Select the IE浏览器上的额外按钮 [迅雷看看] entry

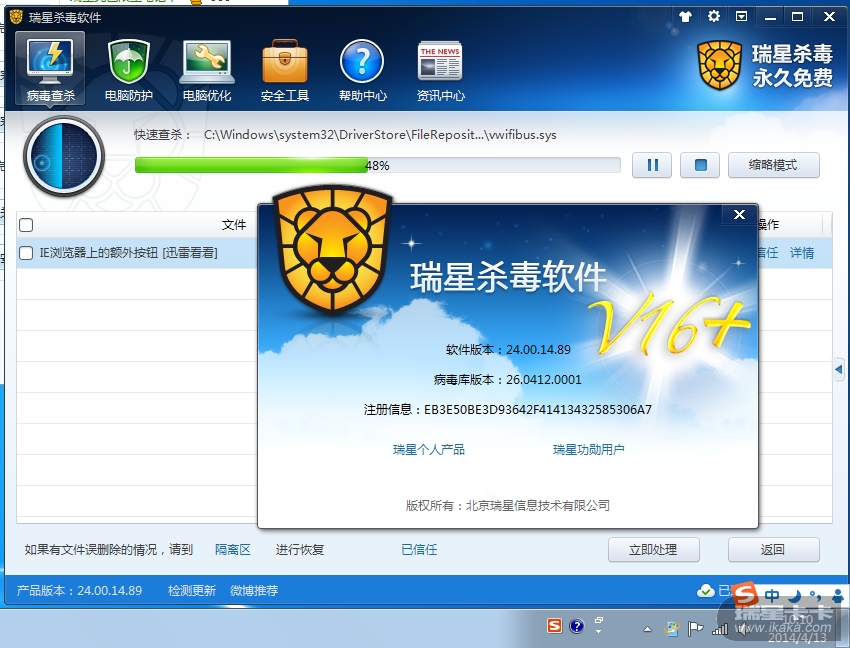(128, 253)
